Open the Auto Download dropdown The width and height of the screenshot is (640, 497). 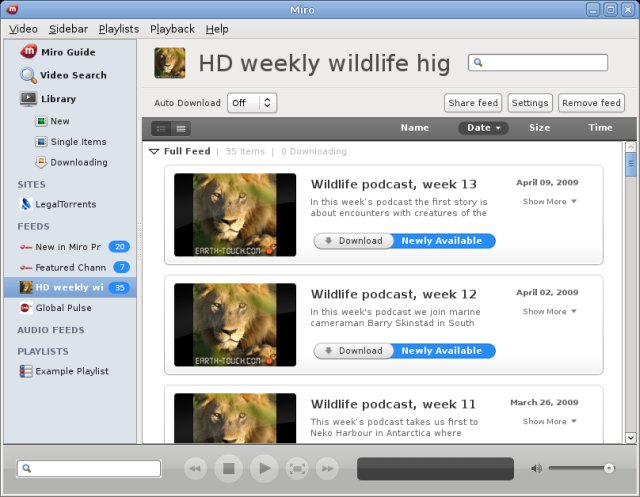pos(252,103)
